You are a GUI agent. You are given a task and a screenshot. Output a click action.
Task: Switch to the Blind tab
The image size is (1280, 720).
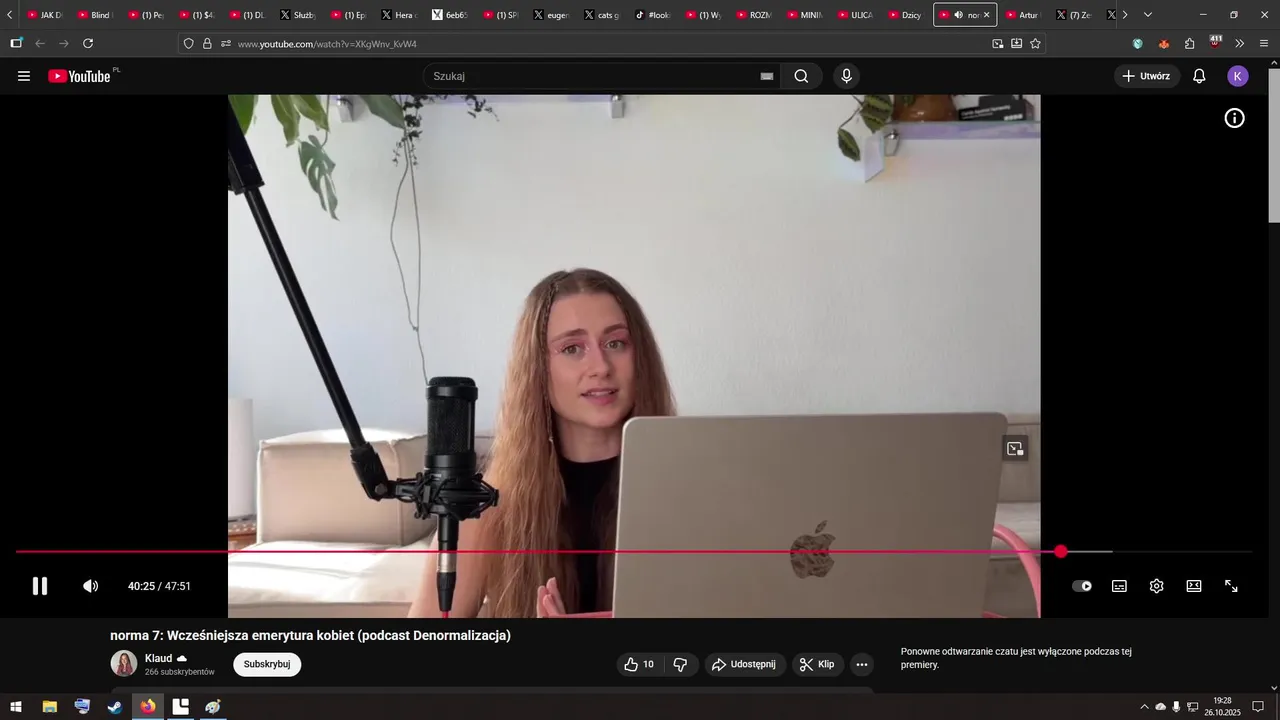[95, 15]
